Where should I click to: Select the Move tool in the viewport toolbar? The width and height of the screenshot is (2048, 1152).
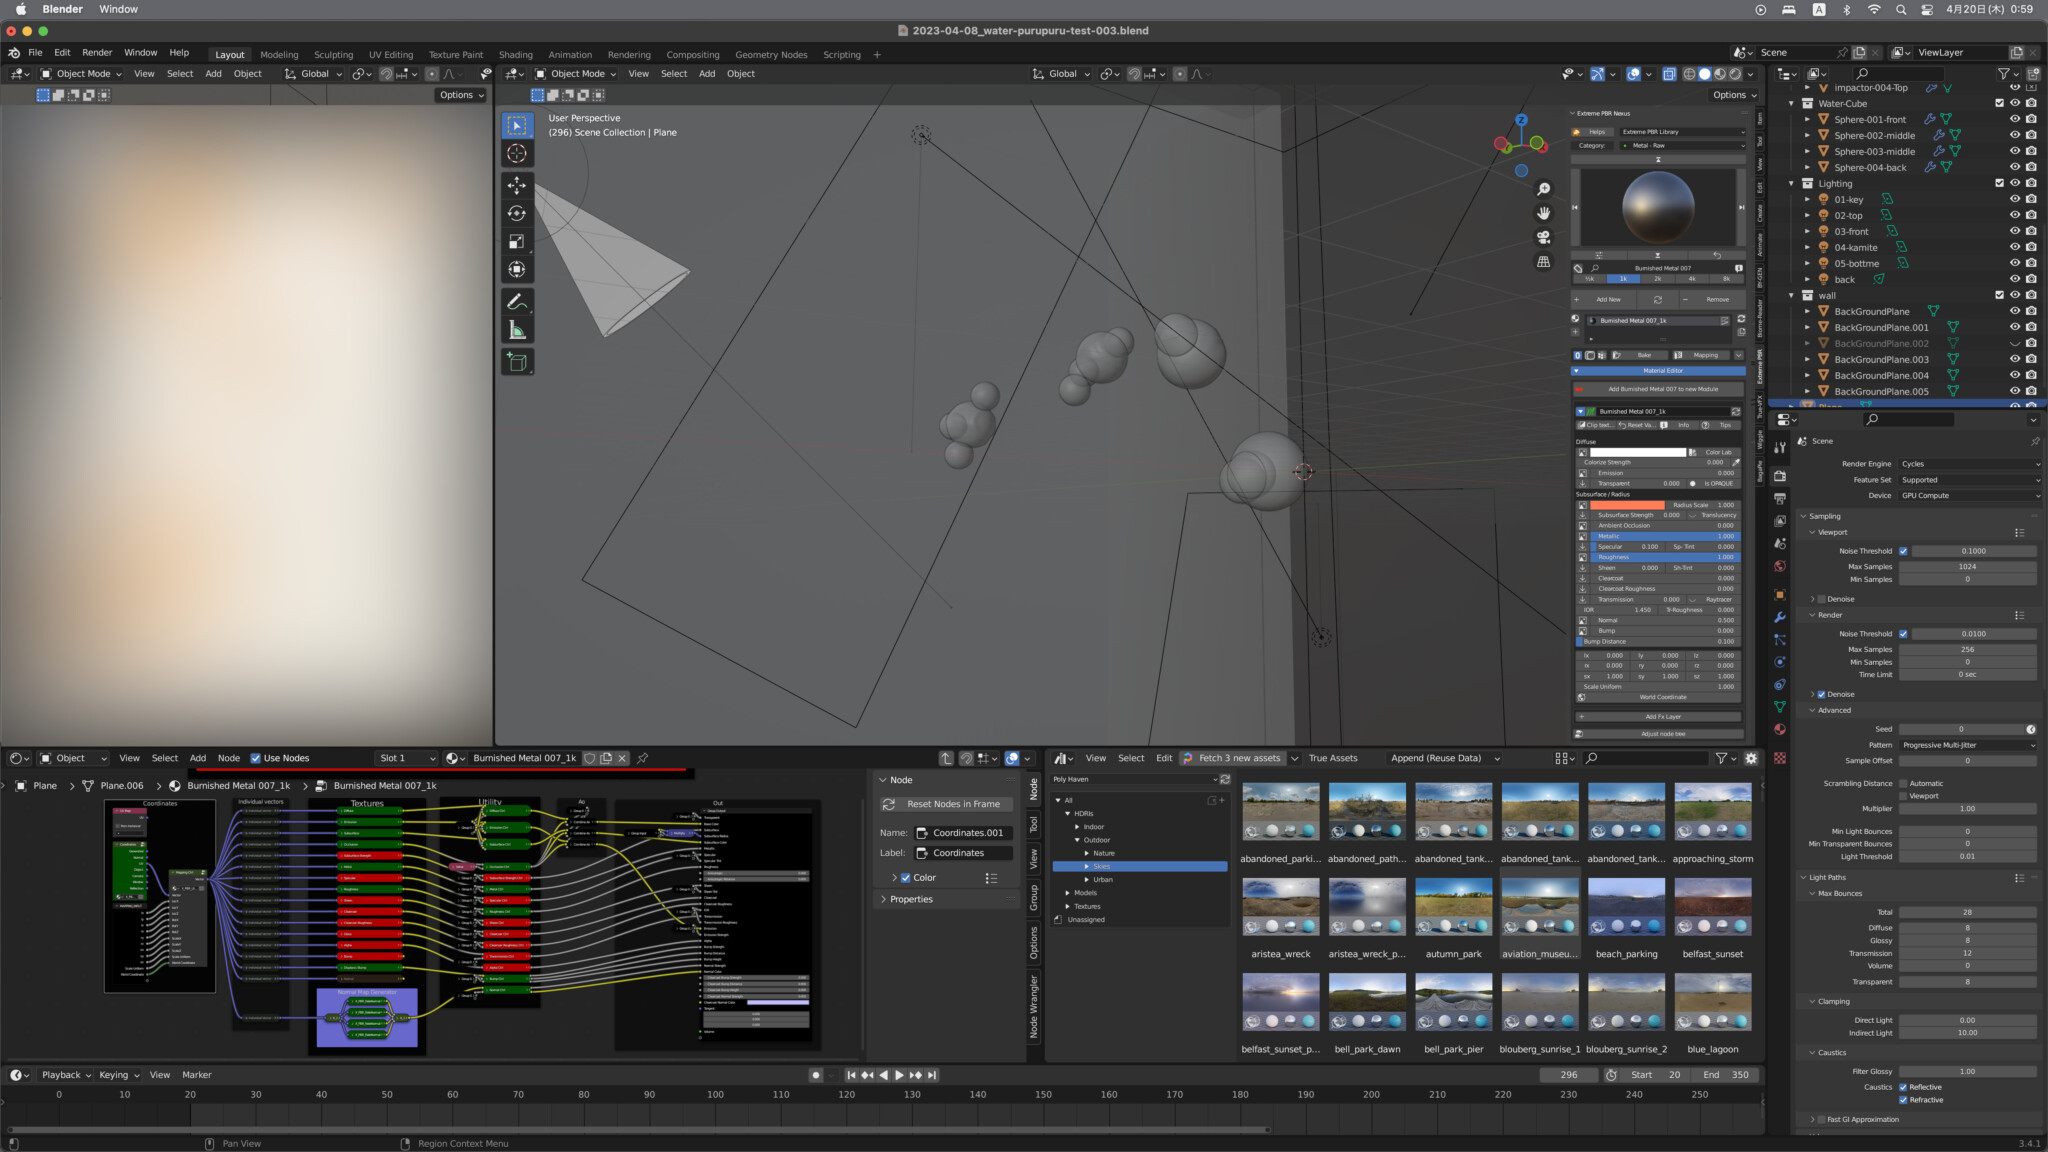[x=517, y=185]
